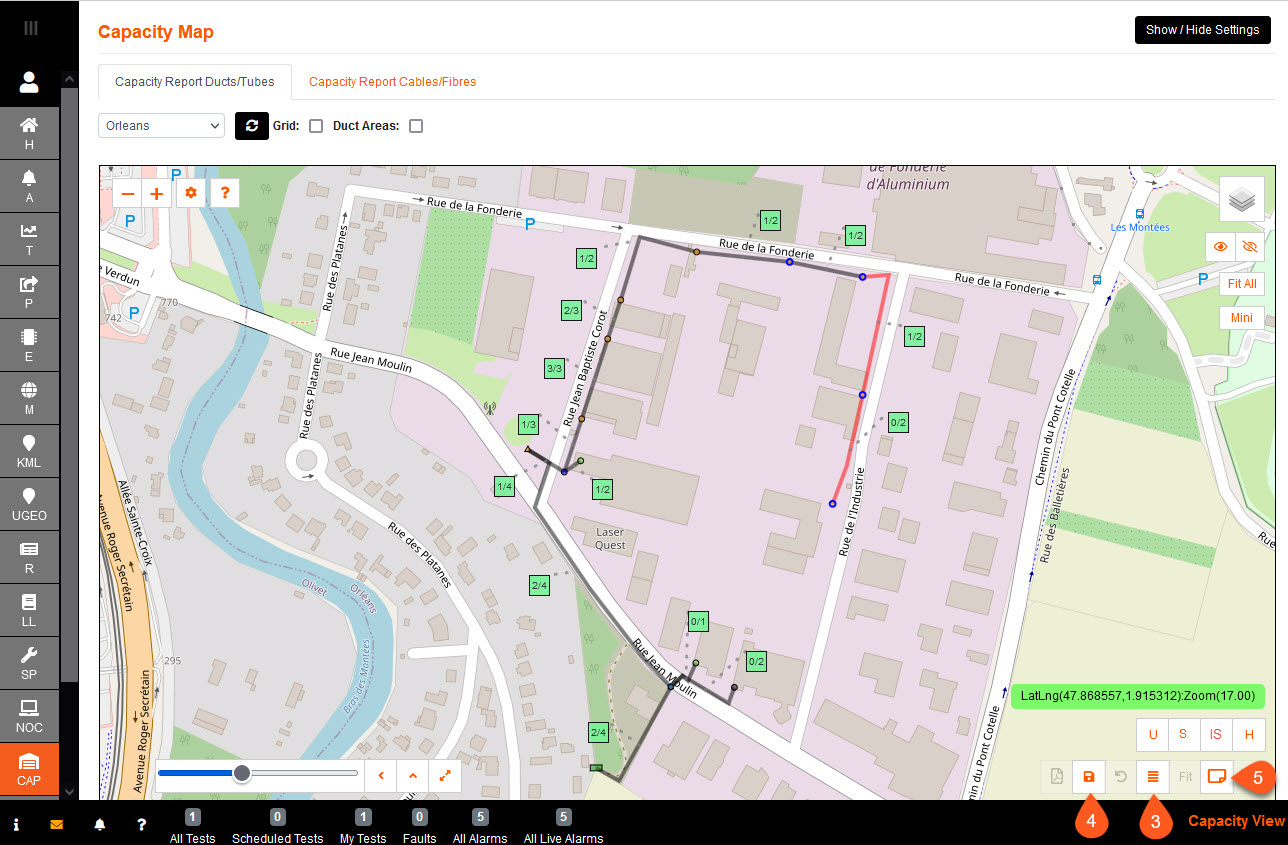
Task: Hide all with the crossed-eye icon
Action: click(1248, 246)
